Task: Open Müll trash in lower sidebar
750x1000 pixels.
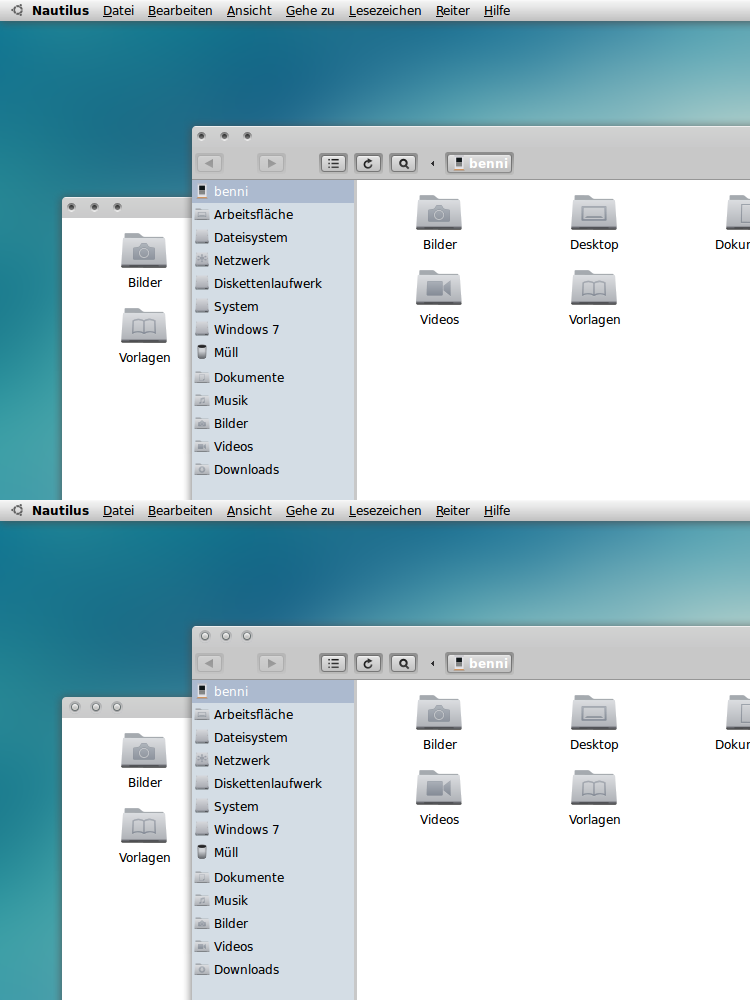Action: pos(273,852)
